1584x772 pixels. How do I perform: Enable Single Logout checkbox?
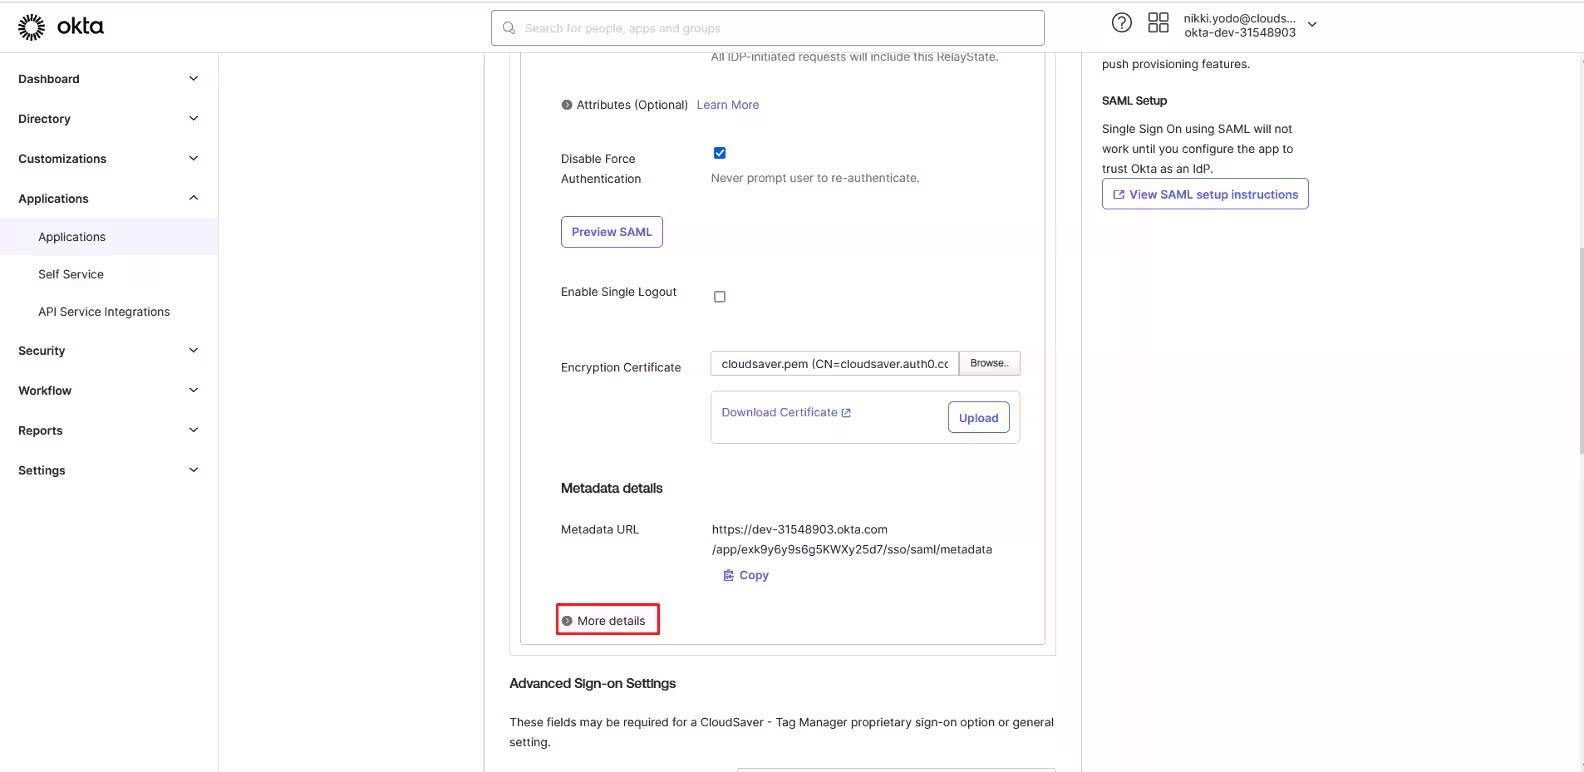coord(719,297)
